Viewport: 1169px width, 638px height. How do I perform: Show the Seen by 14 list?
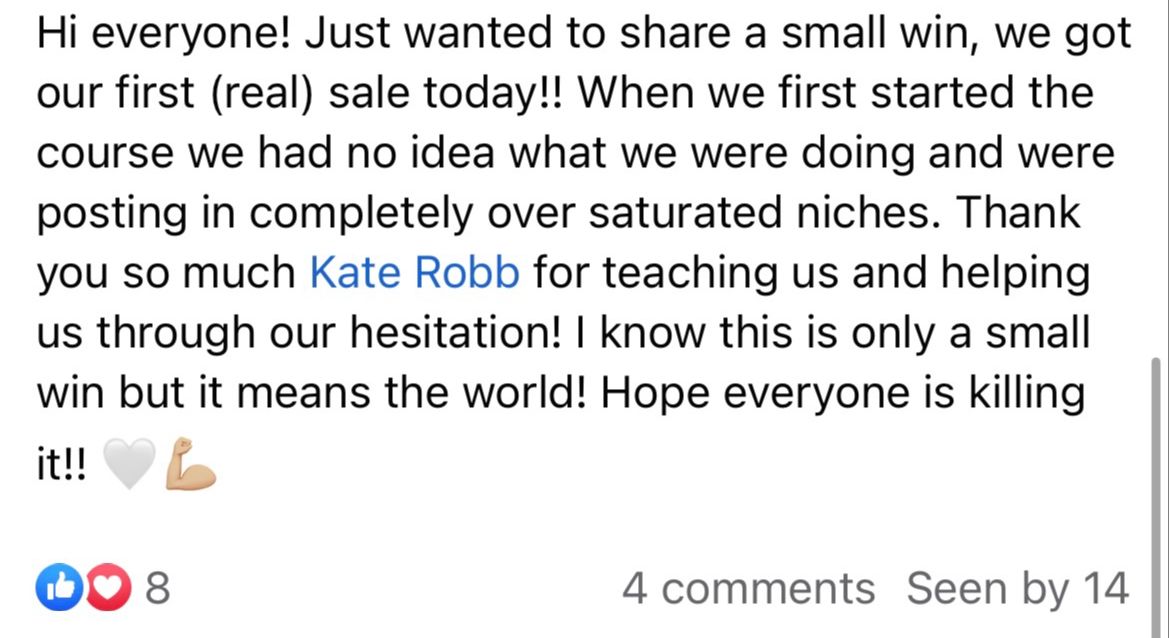pos(1017,588)
